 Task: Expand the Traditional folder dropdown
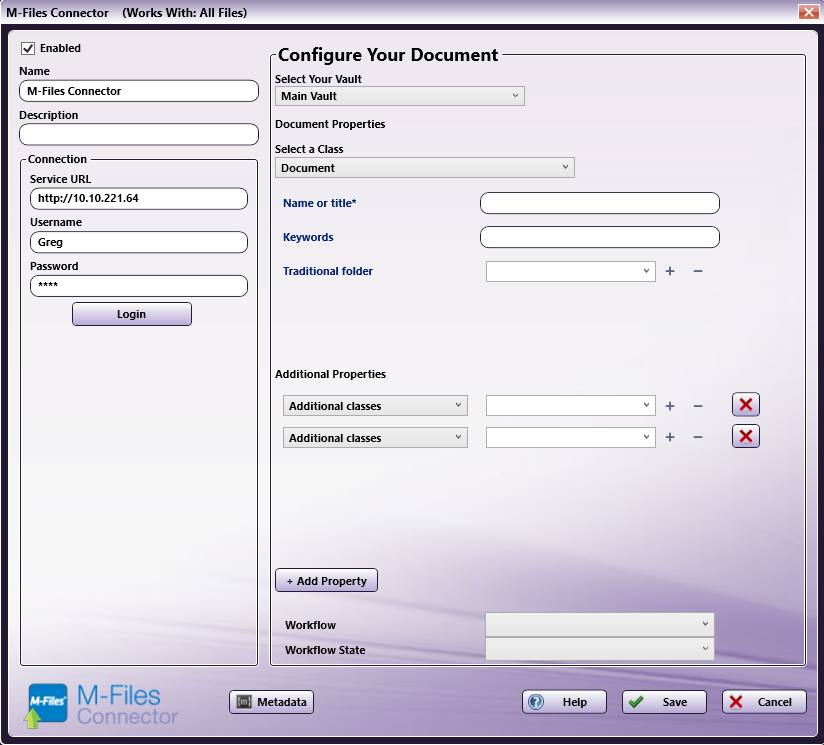(x=571, y=271)
